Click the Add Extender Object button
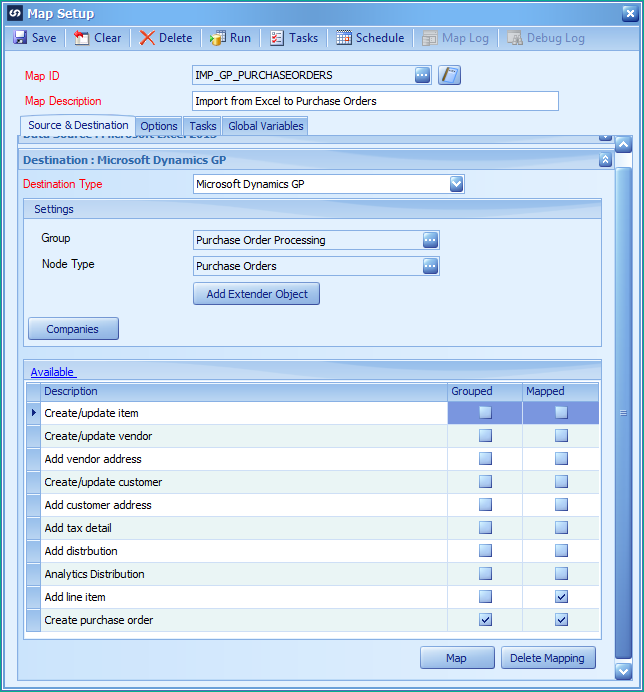This screenshot has height=692, width=644. [x=256, y=294]
